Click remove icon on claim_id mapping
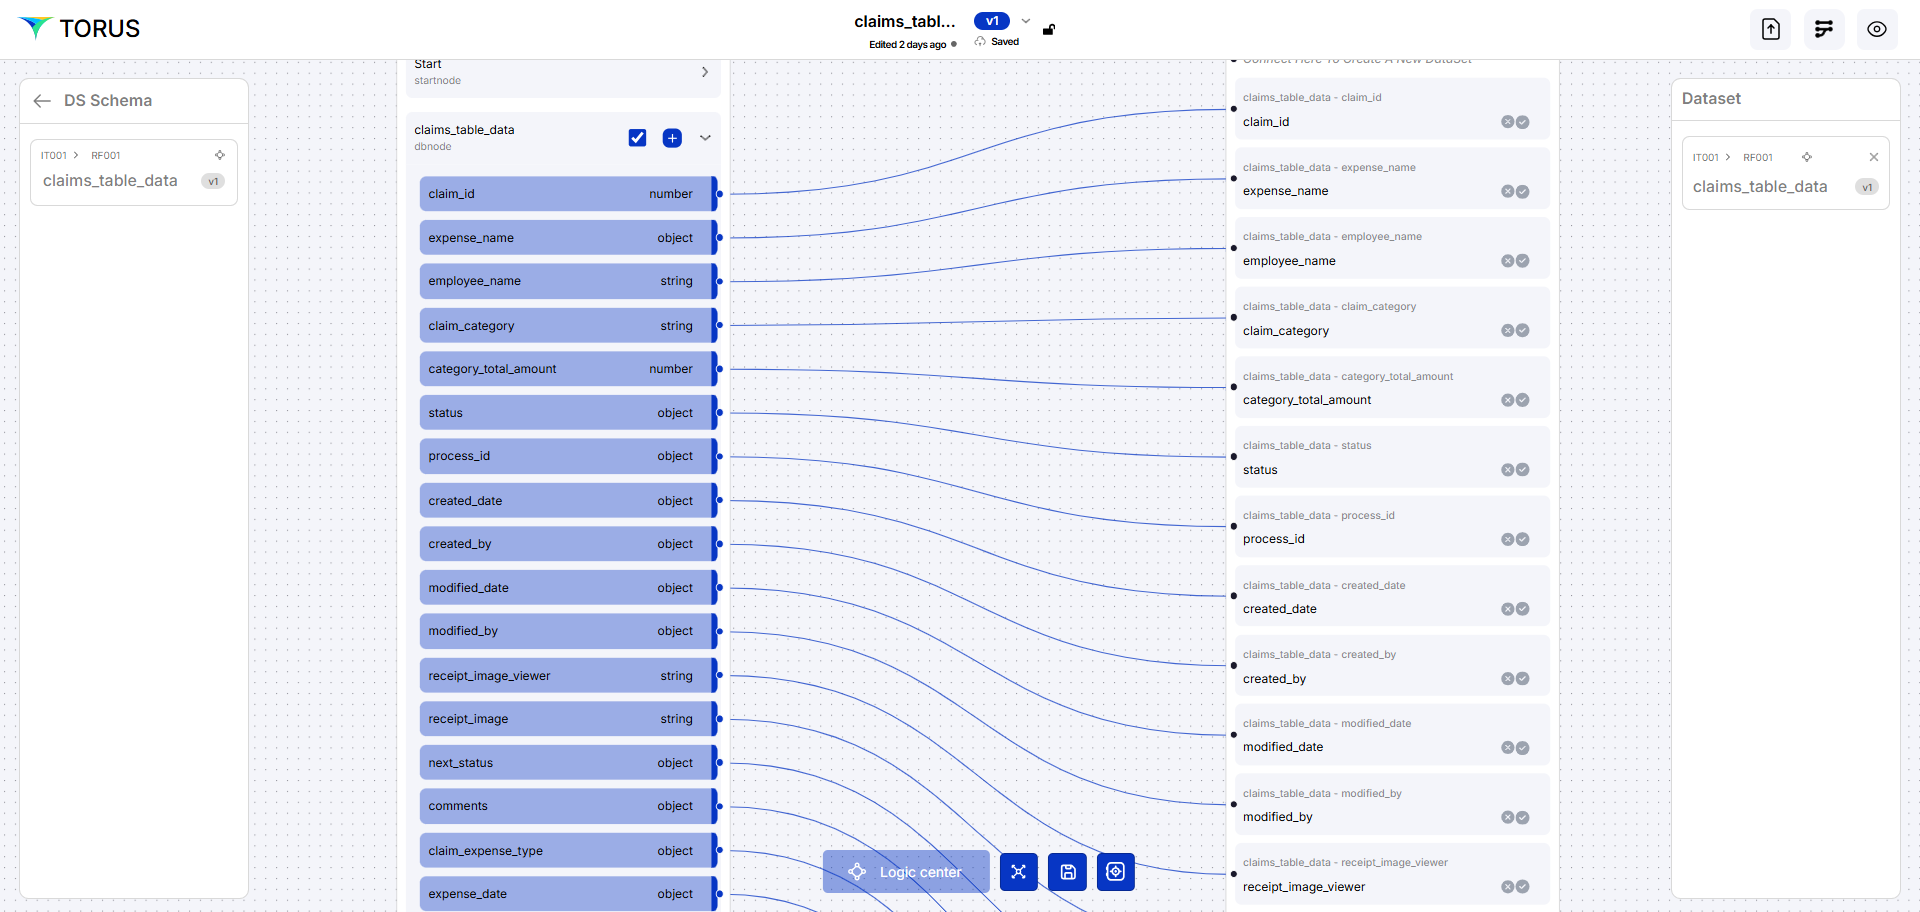The width and height of the screenshot is (1920, 912). pos(1507,122)
